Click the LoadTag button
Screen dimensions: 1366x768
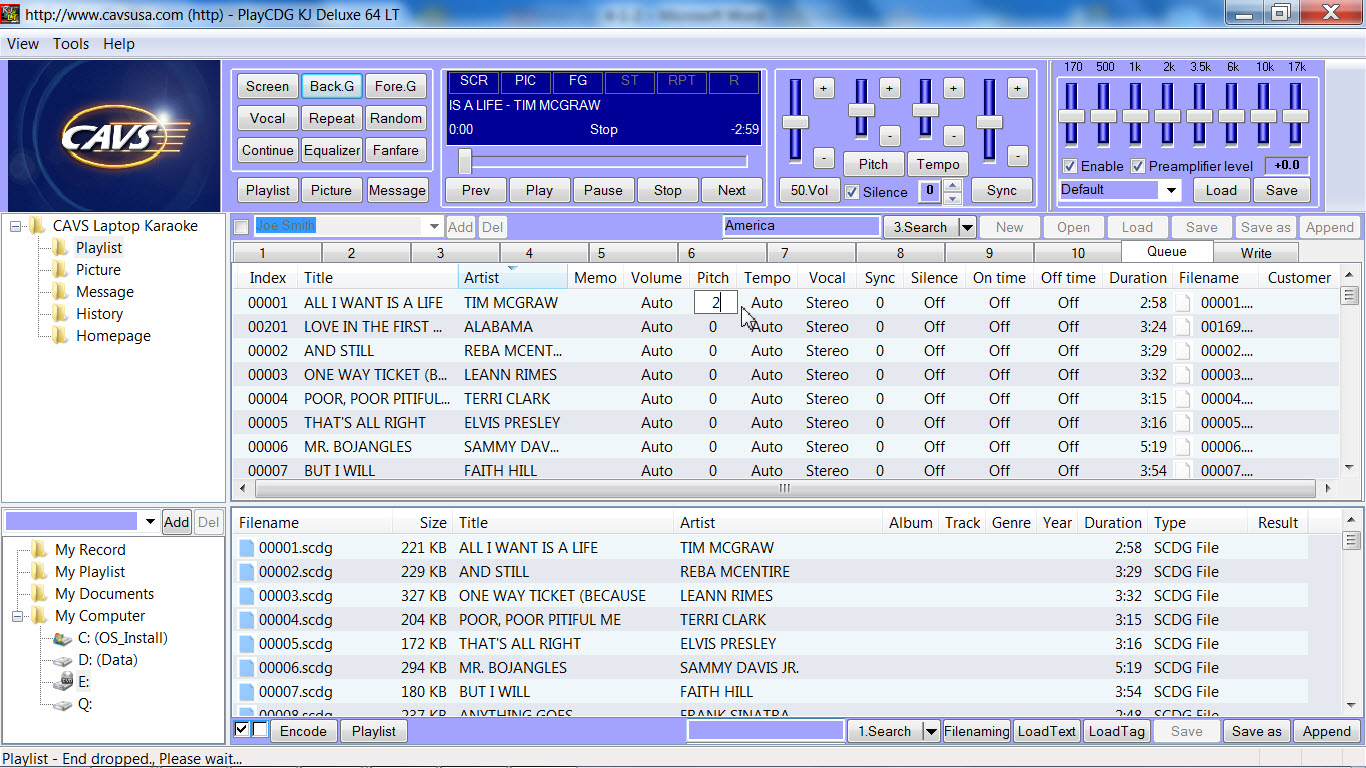1116,731
